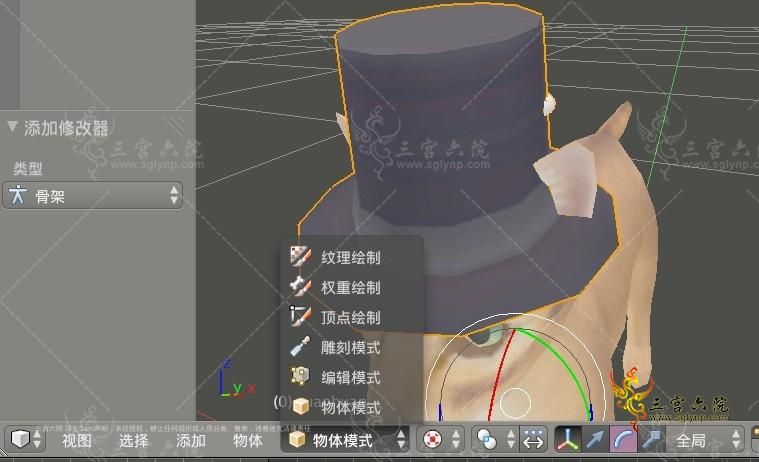Viewport: 759px width, 462px height.
Task: Click the weight paint icon
Action: (301, 286)
